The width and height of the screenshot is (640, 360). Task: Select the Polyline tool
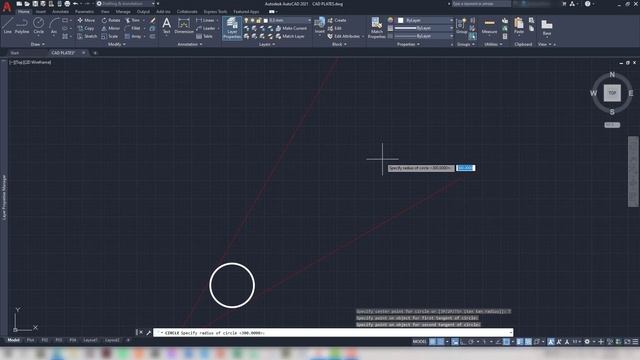click(22, 26)
